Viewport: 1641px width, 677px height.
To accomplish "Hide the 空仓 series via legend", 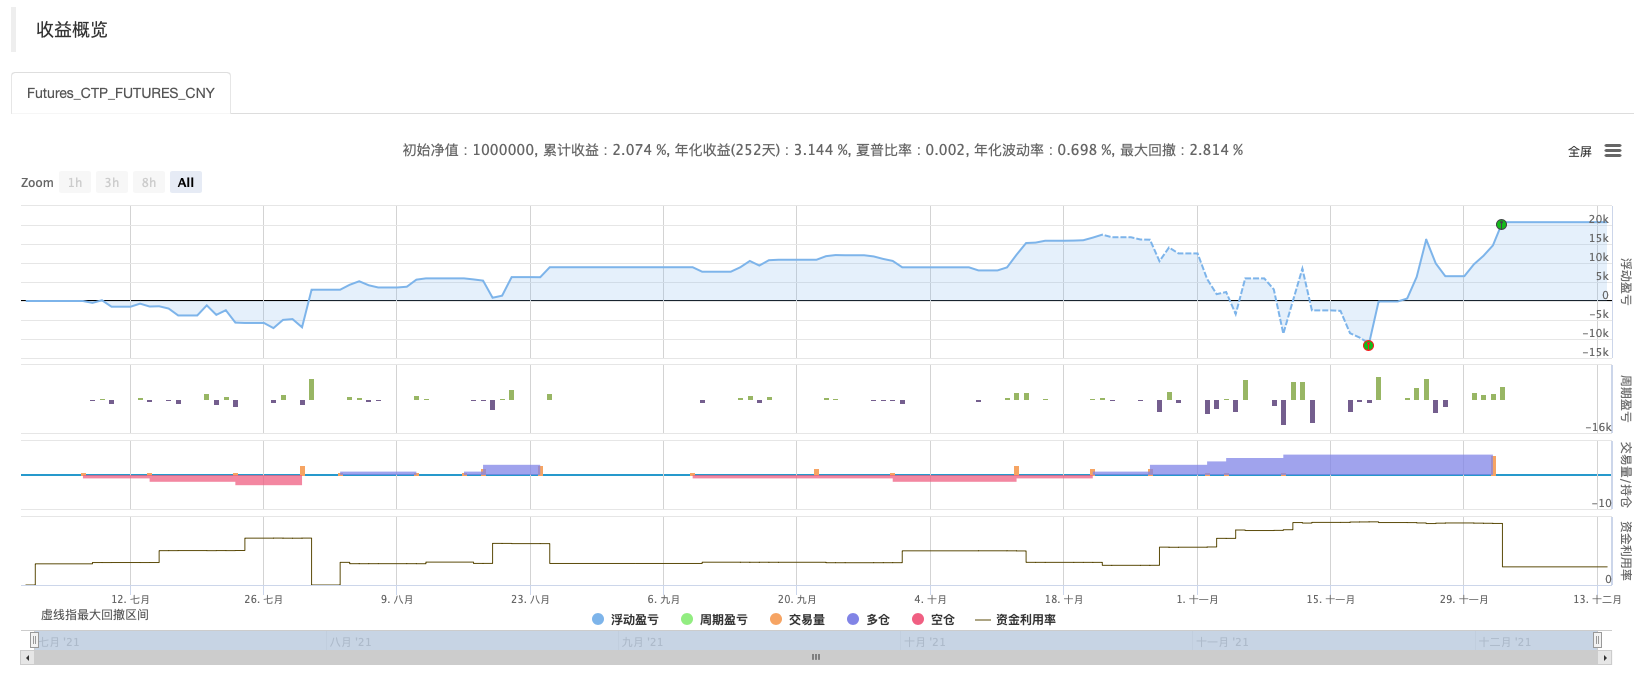I will click(932, 620).
